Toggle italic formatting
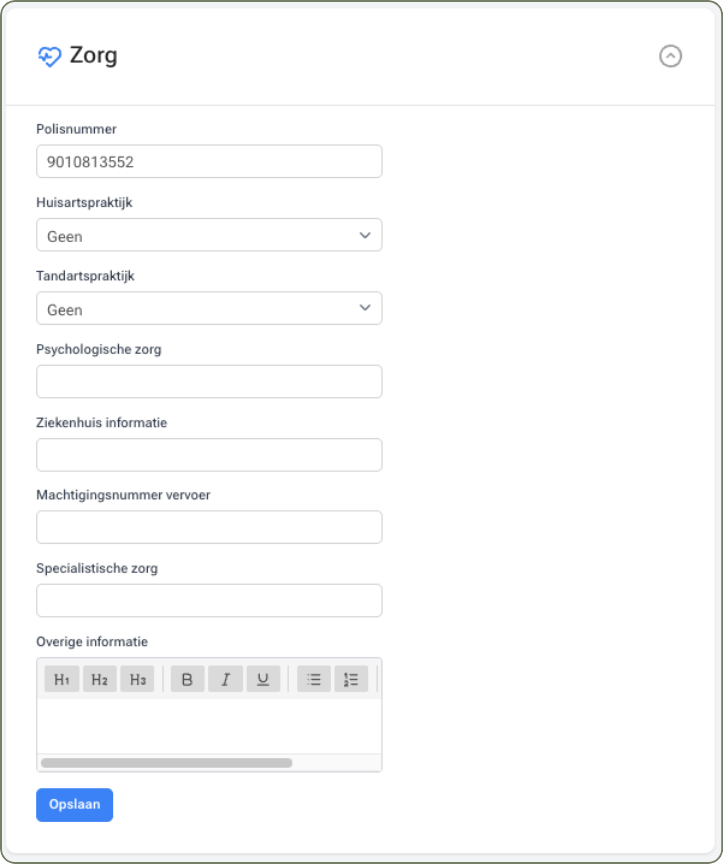This screenshot has width=724, height=864. click(x=225, y=680)
